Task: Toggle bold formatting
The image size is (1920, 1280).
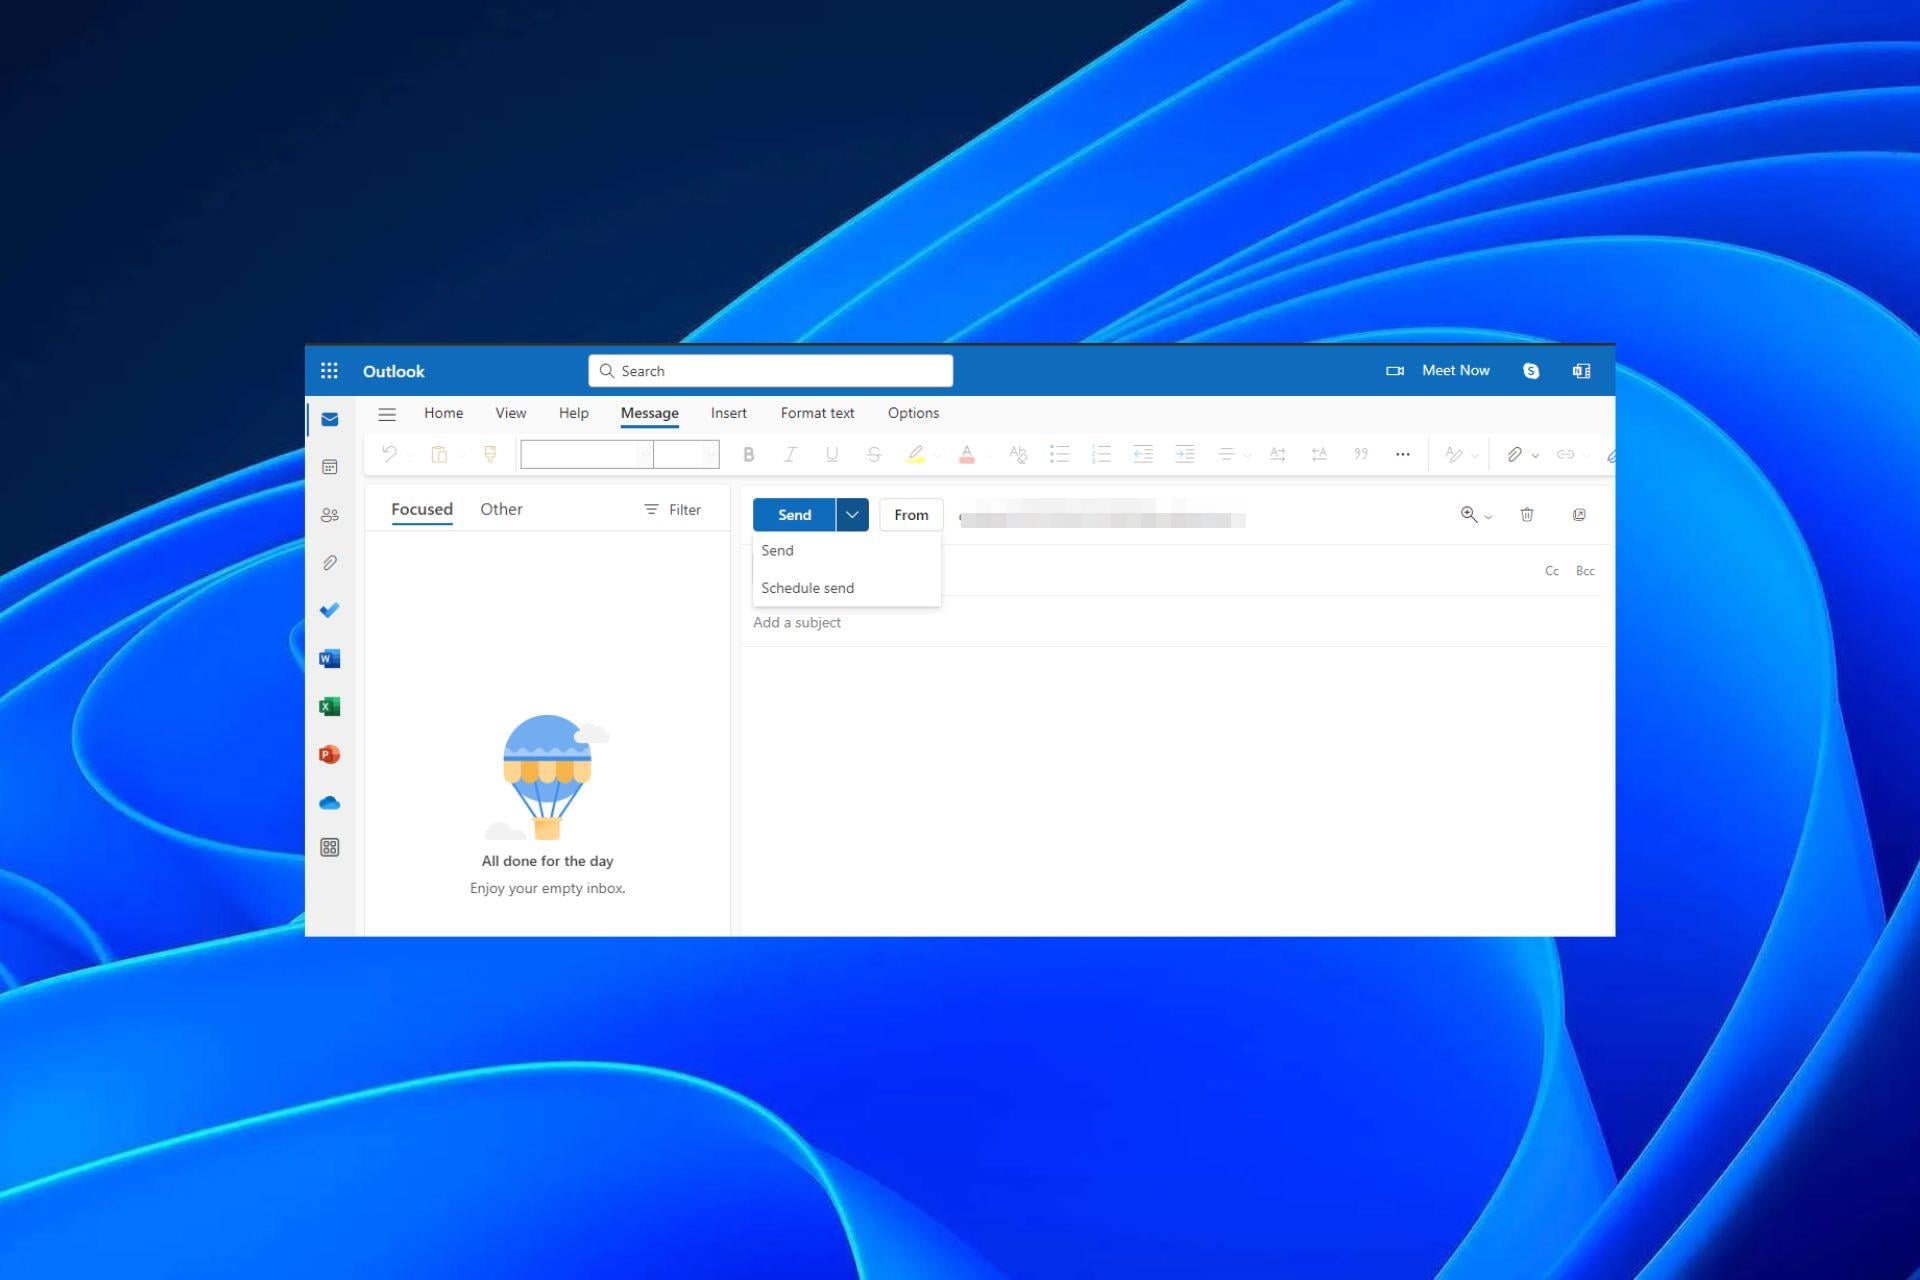Action: pyautogui.click(x=748, y=455)
